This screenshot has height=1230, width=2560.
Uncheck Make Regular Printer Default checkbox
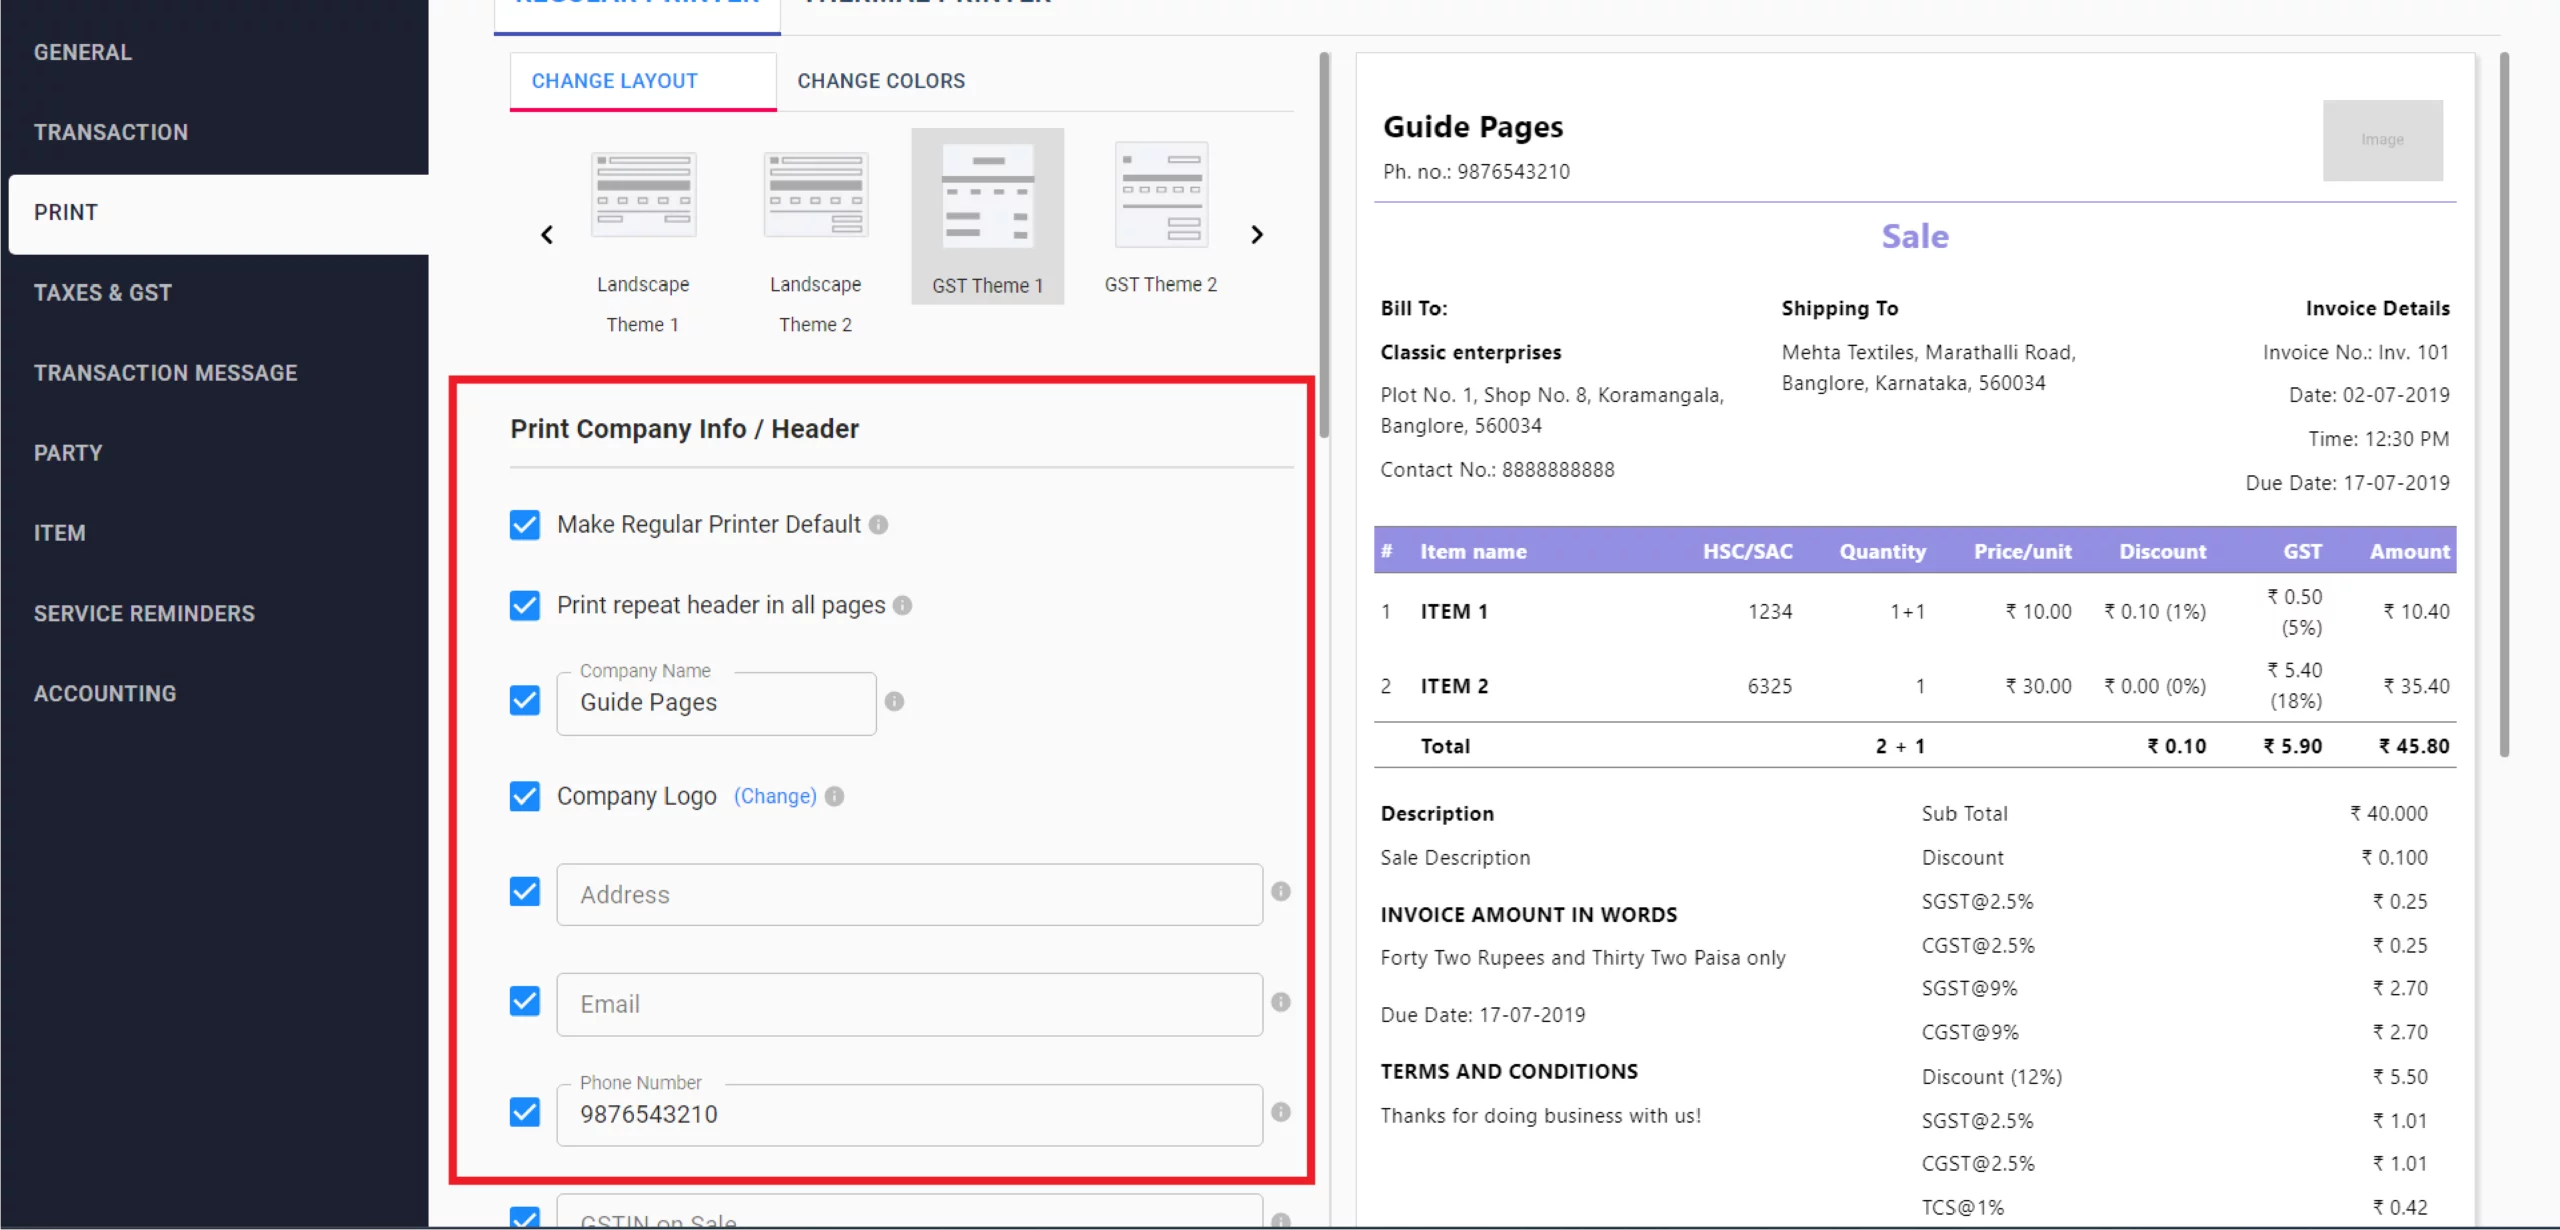525,525
